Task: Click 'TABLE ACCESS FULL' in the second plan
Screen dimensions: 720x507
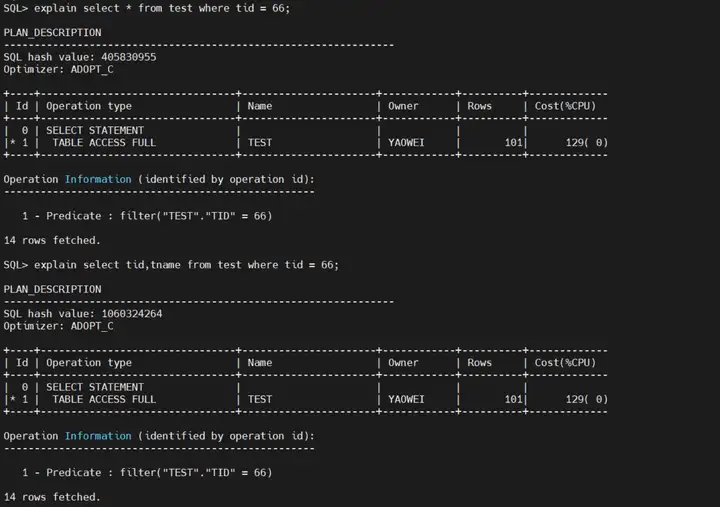Action: 104,399
